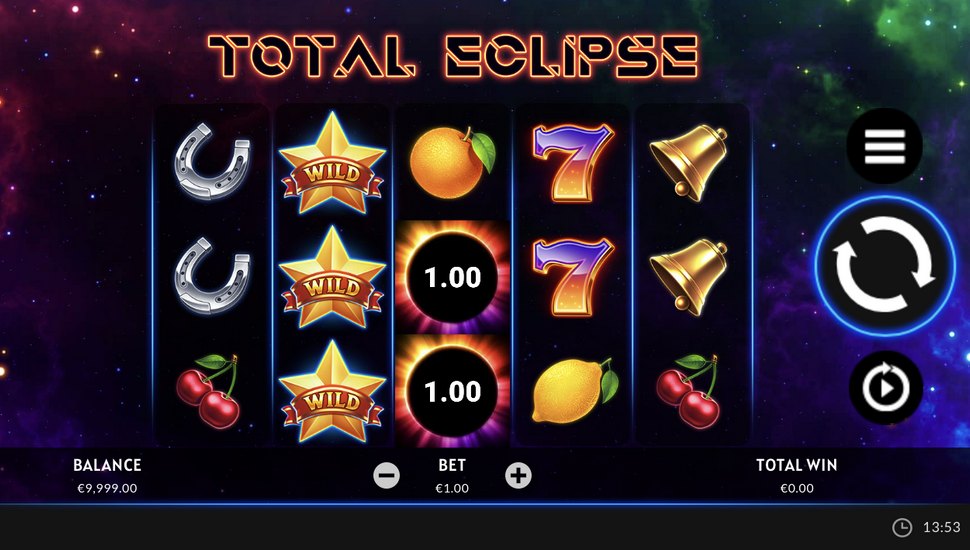The width and height of the screenshot is (970, 550).
Task: Click the top purple seven symbol
Action: click(573, 162)
